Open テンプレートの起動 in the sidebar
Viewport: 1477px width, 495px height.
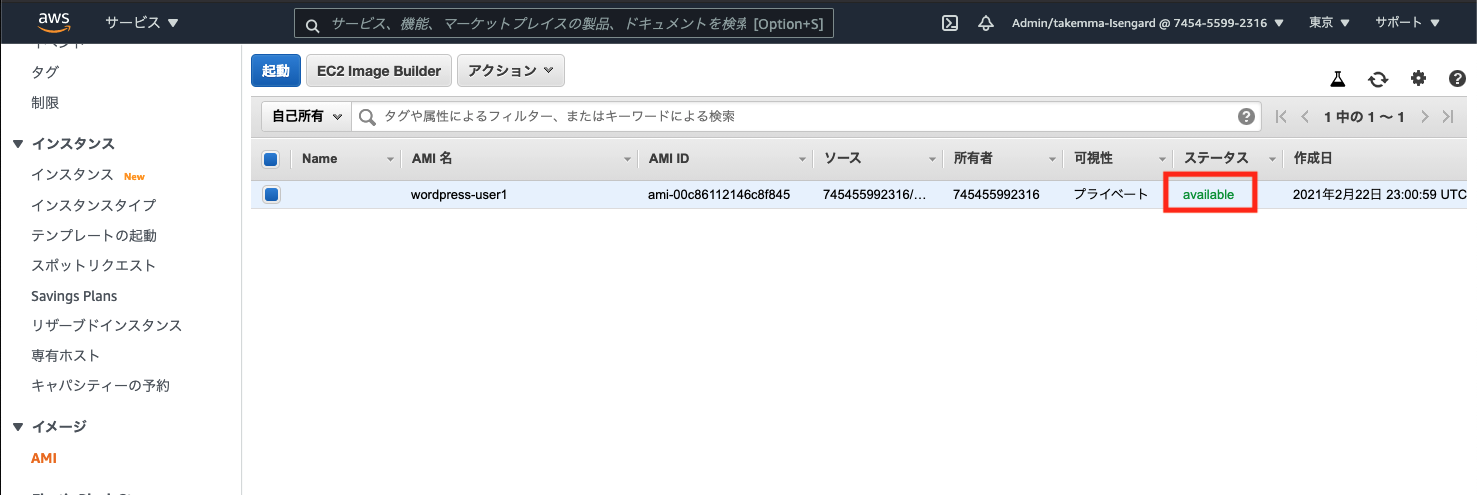94,235
